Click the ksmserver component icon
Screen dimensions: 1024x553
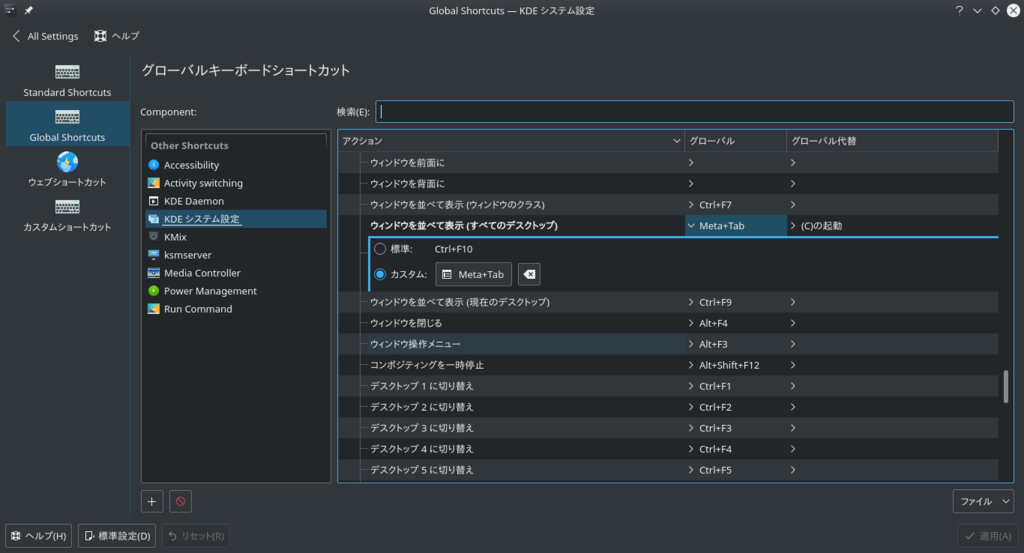(153, 255)
